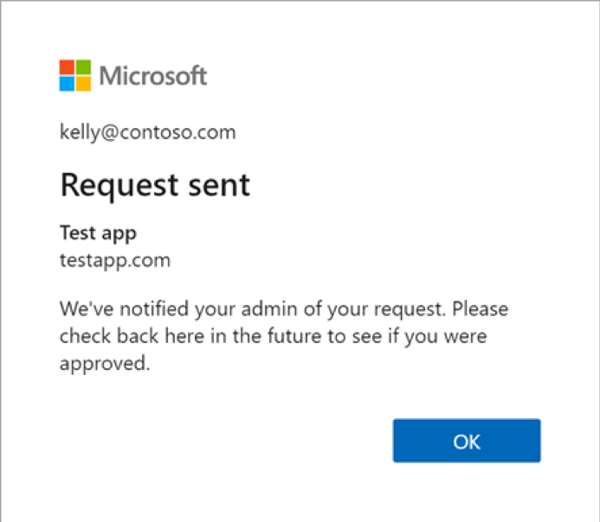Viewport: 600px width, 522px height.
Task: Click the Test app name label
Action: pos(98,233)
